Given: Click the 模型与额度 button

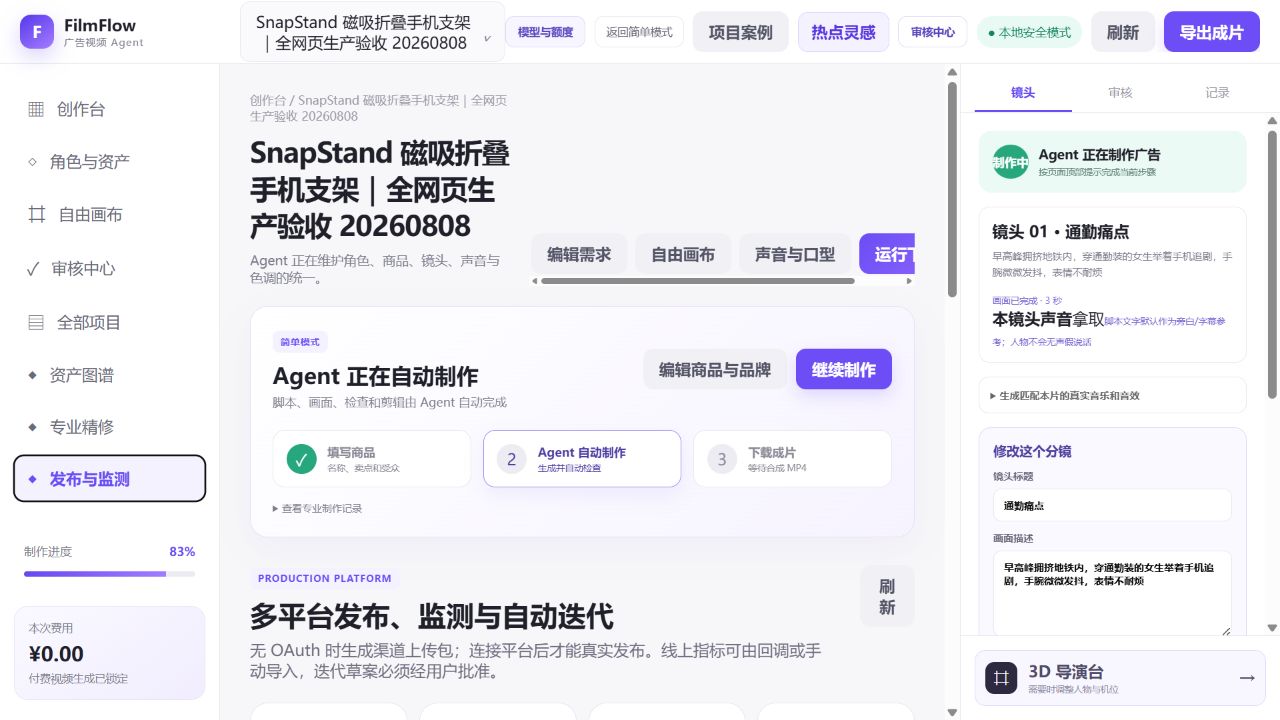Looking at the screenshot, I should 545,32.
